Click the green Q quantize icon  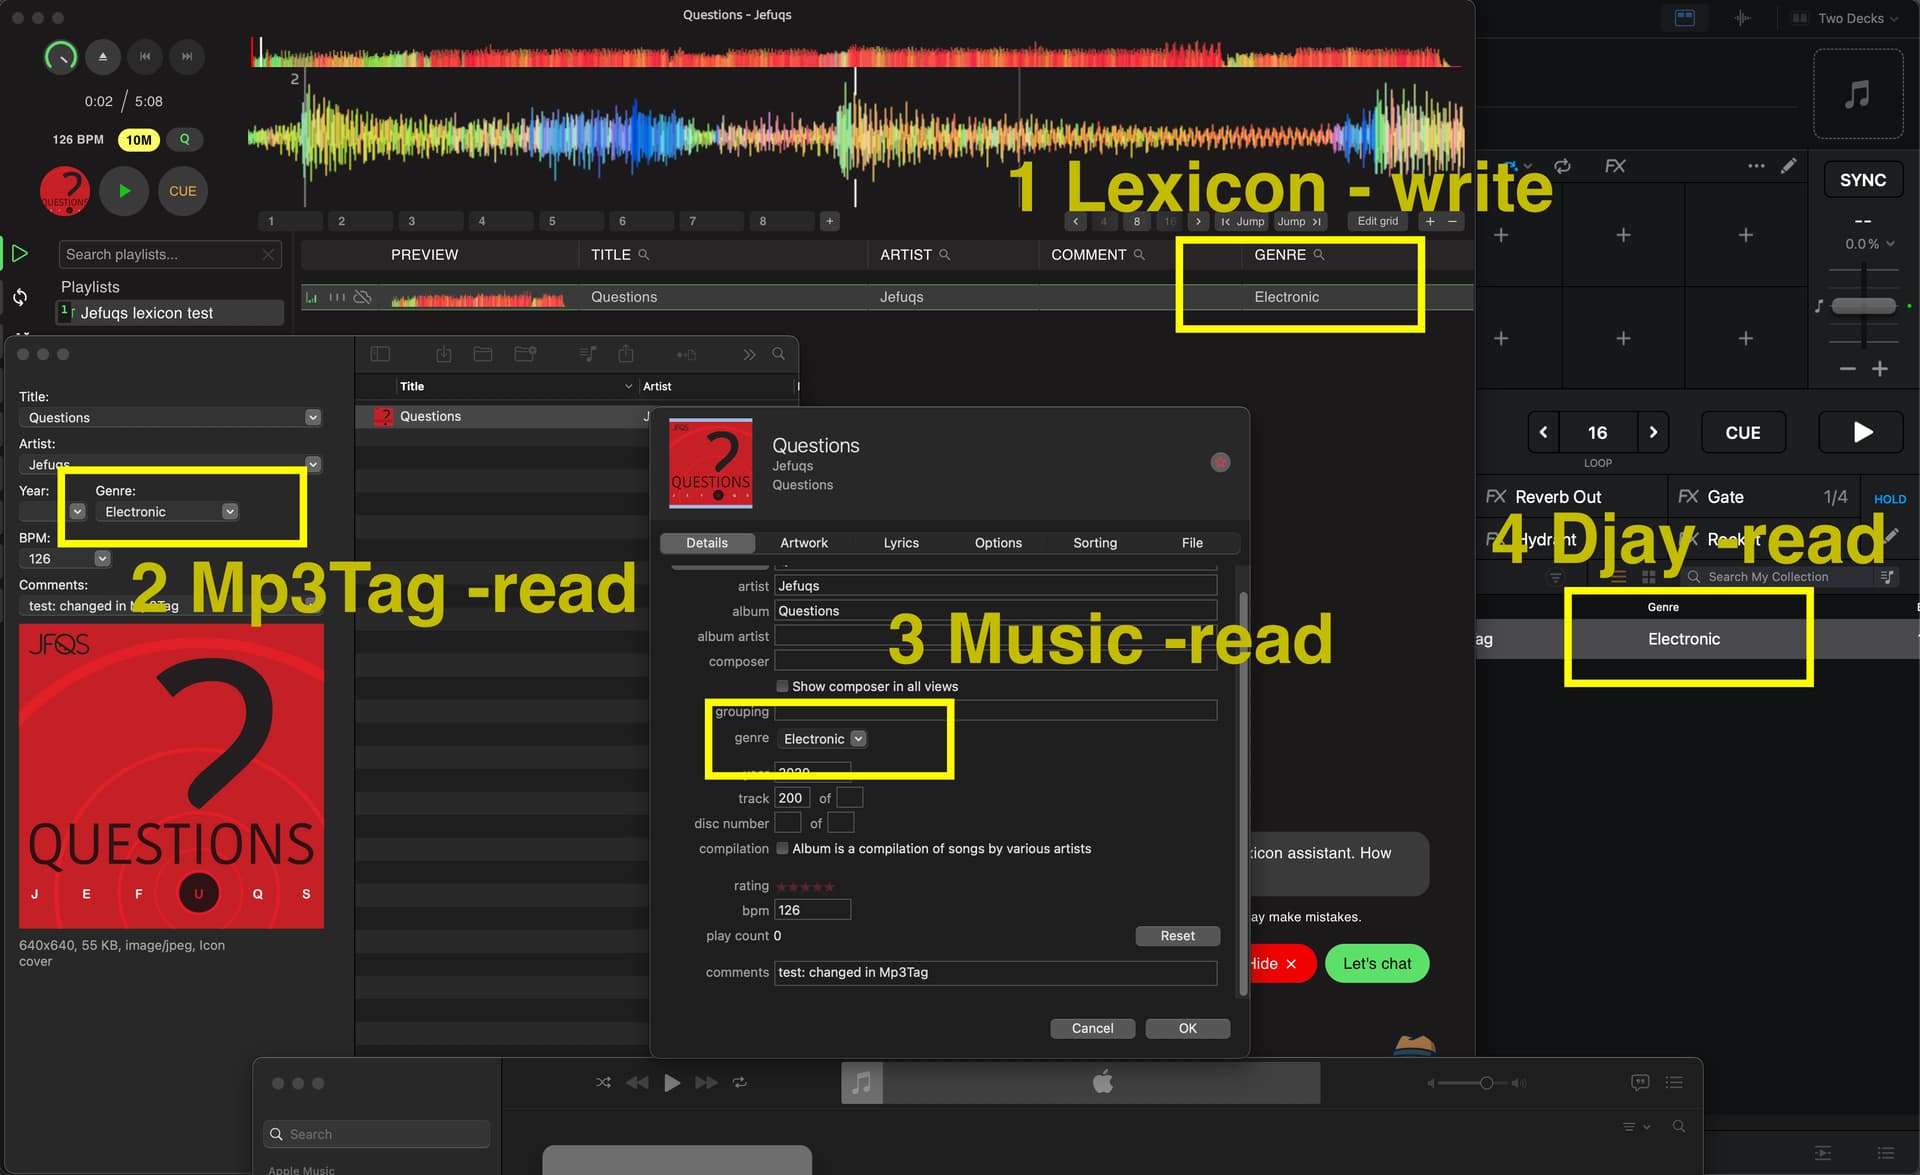point(184,140)
